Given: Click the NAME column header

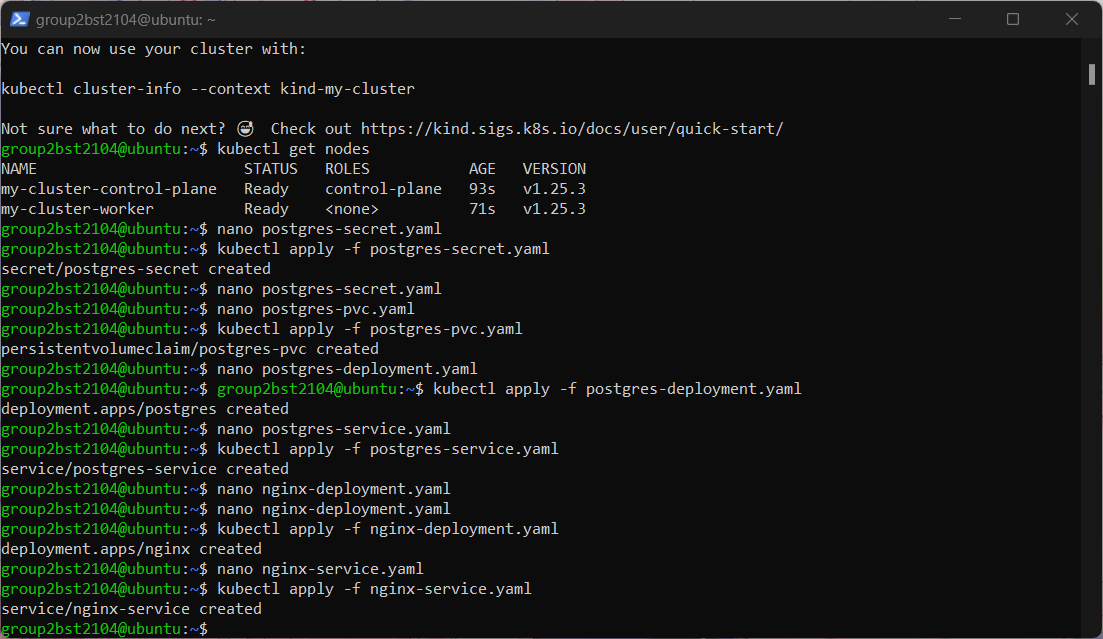Looking at the screenshot, I should tap(19, 169).
